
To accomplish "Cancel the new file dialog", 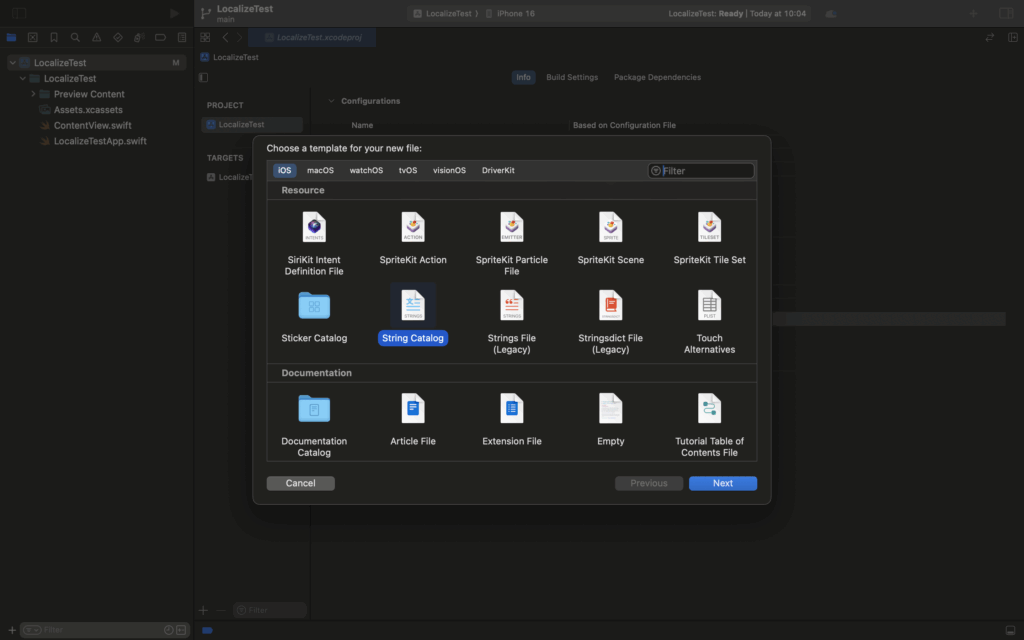I will [x=300, y=483].
